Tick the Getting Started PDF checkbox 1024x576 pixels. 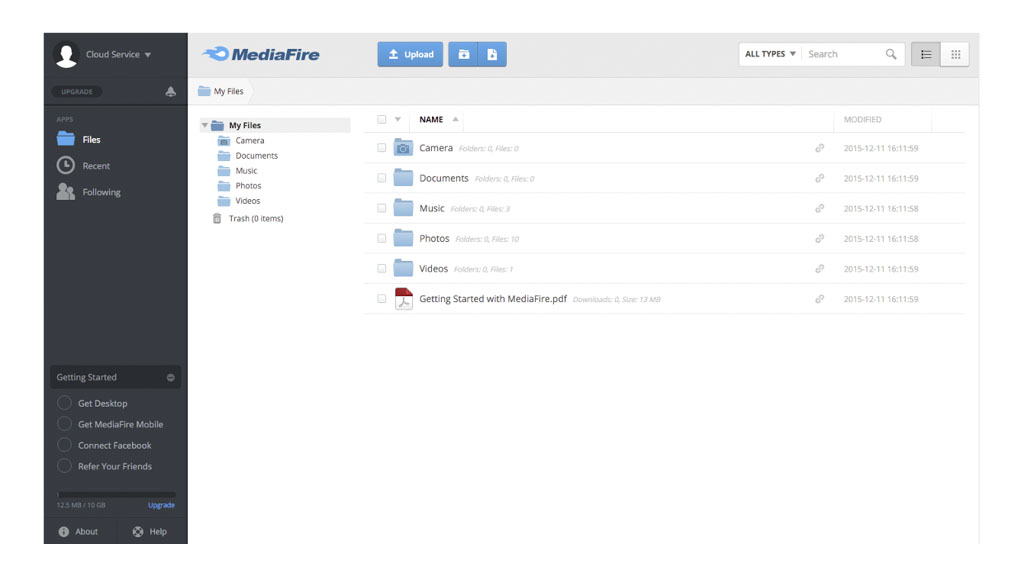pos(382,299)
